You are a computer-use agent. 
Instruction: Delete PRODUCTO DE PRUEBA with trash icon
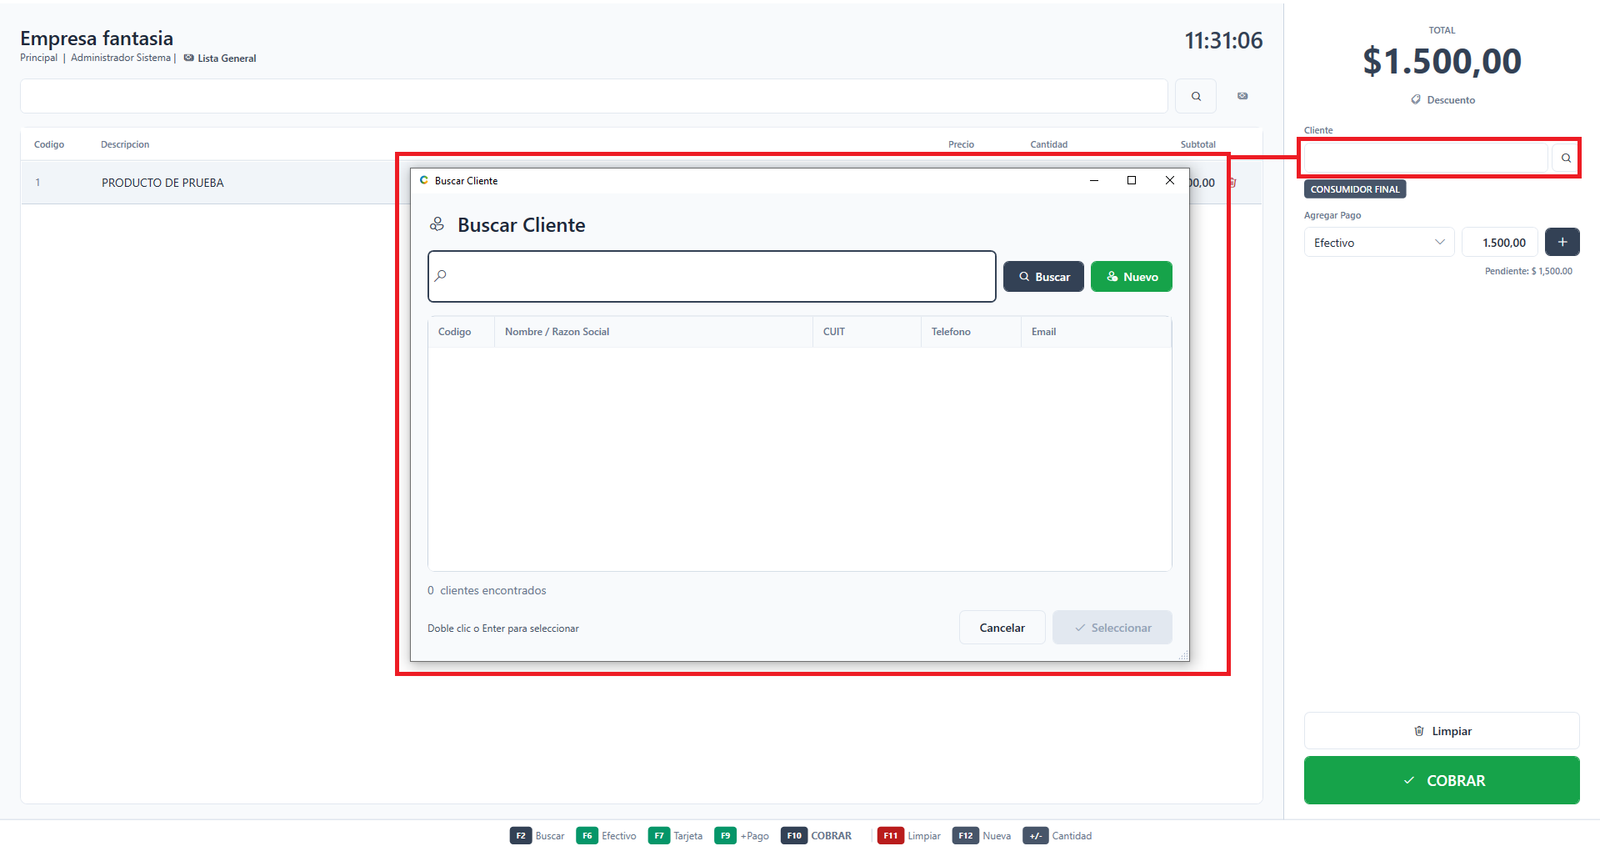[x=1232, y=182]
